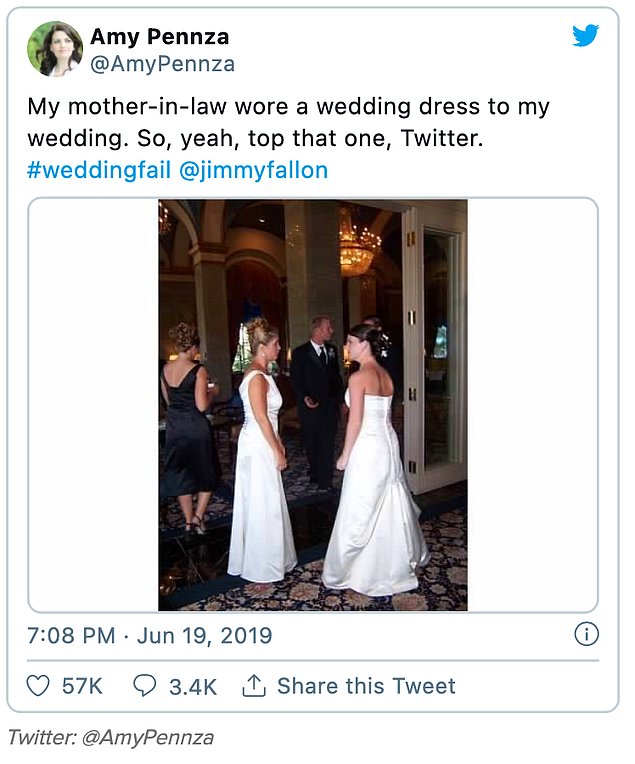Click the empty card area right of photo
Image resolution: width=635 pixels, height=764 pixels.
point(530,405)
